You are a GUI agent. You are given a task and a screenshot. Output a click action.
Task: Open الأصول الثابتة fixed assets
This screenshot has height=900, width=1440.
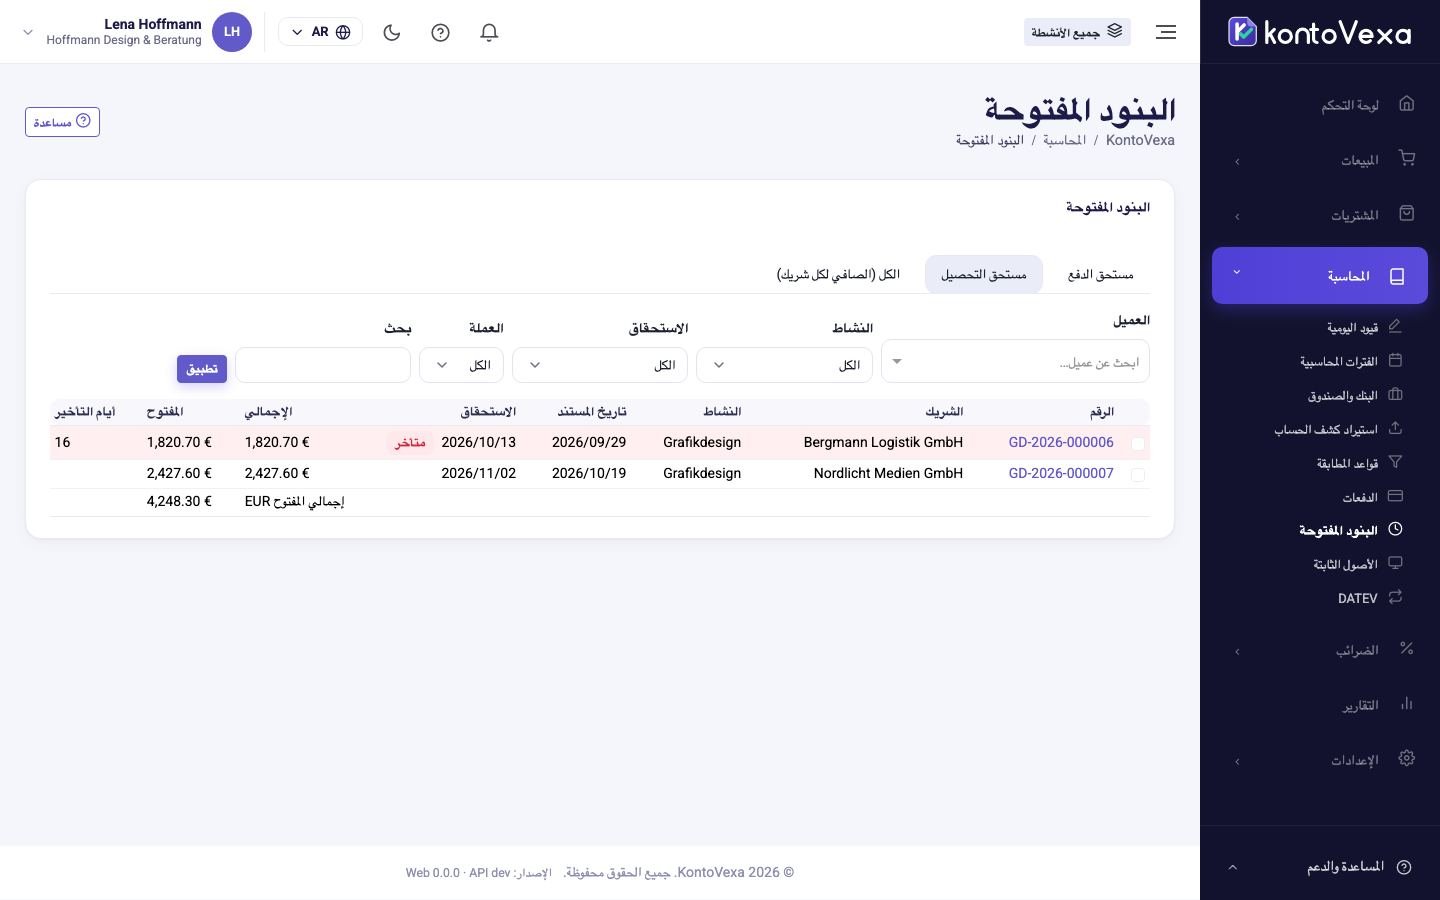[1358, 564]
